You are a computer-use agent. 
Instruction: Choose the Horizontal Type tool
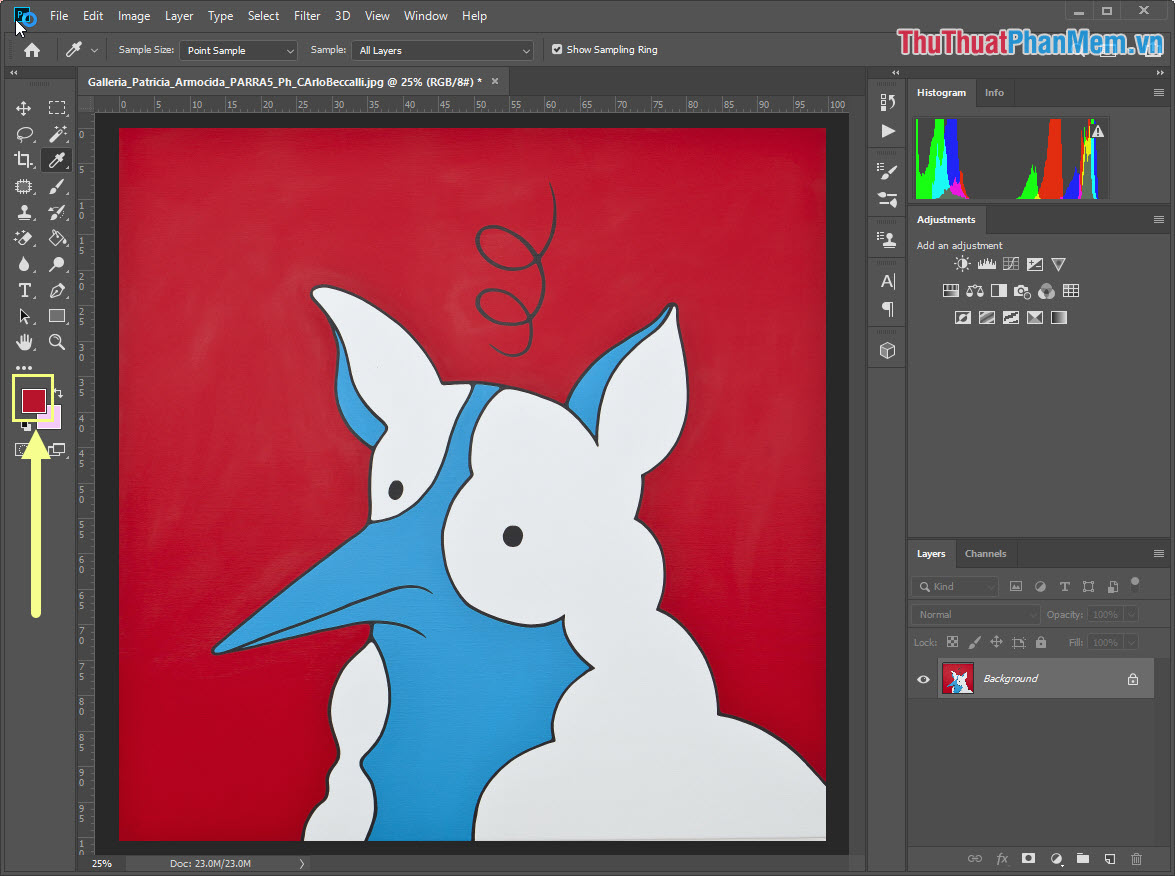point(26,290)
